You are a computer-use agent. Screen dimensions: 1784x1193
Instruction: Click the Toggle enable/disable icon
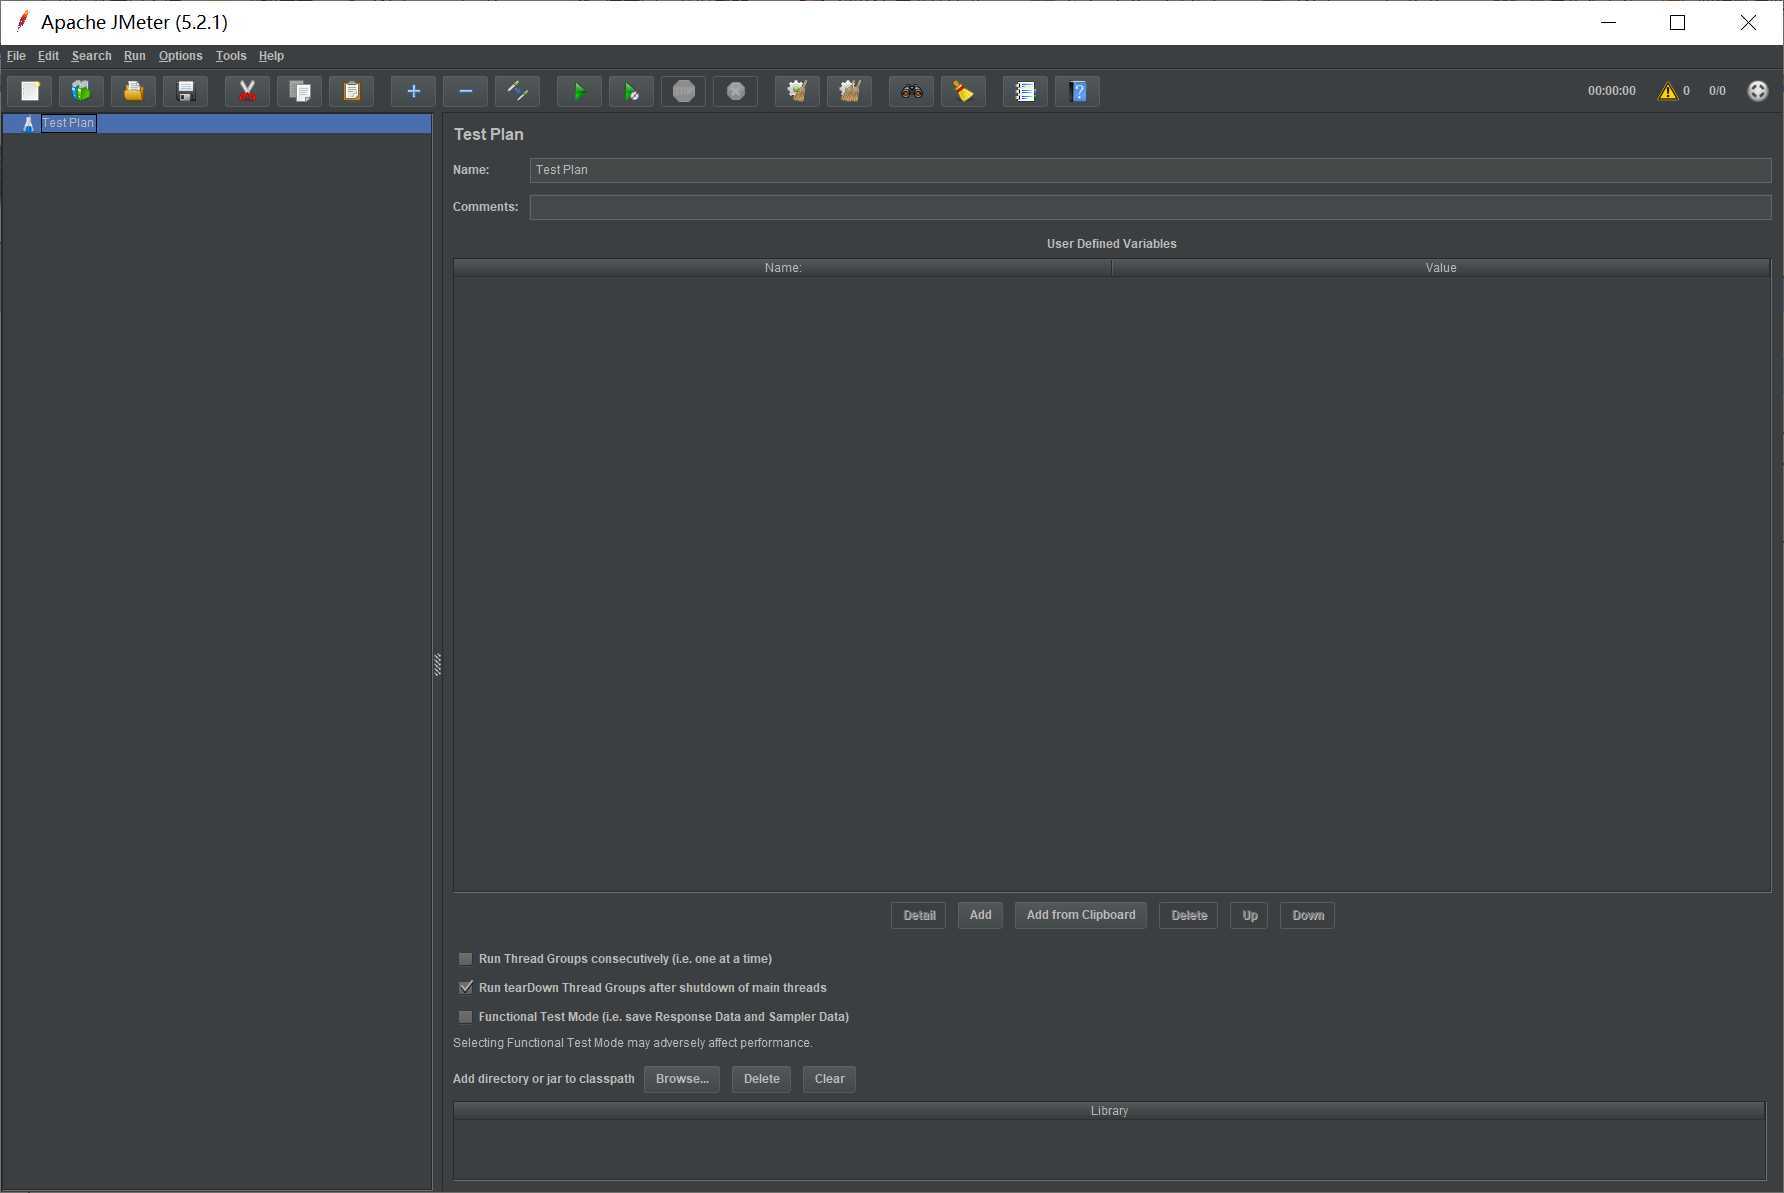517,91
